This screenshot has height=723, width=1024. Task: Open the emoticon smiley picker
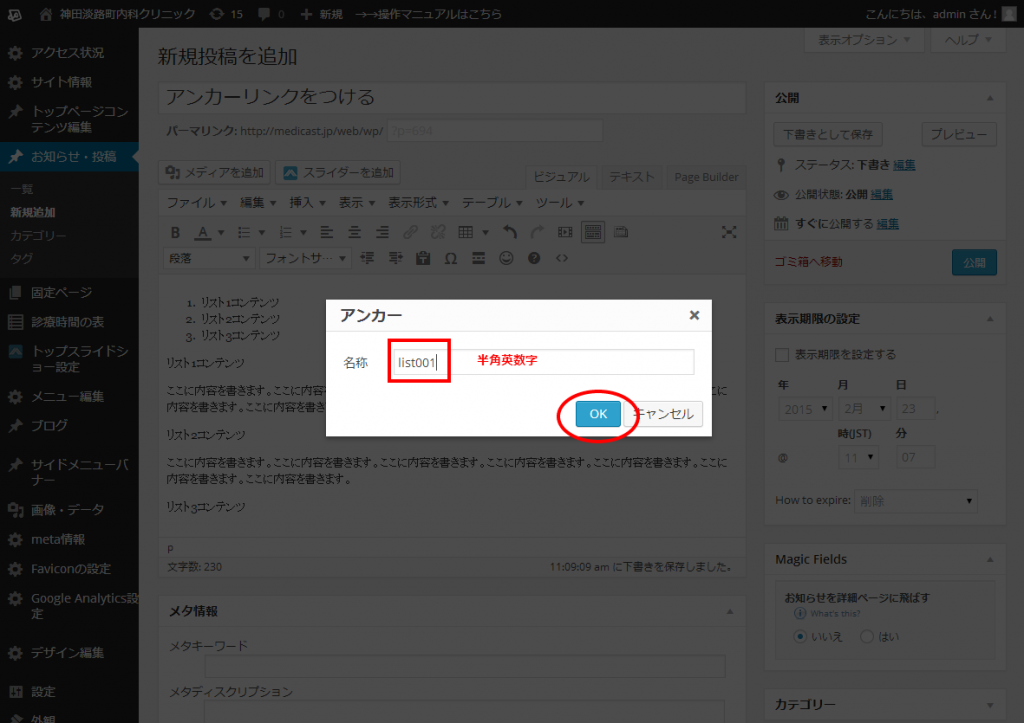[x=506, y=259]
